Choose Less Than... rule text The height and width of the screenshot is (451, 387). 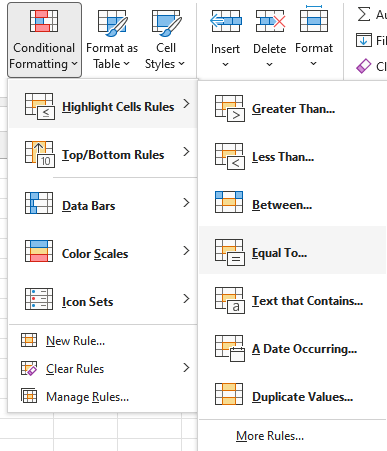point(283,157)
